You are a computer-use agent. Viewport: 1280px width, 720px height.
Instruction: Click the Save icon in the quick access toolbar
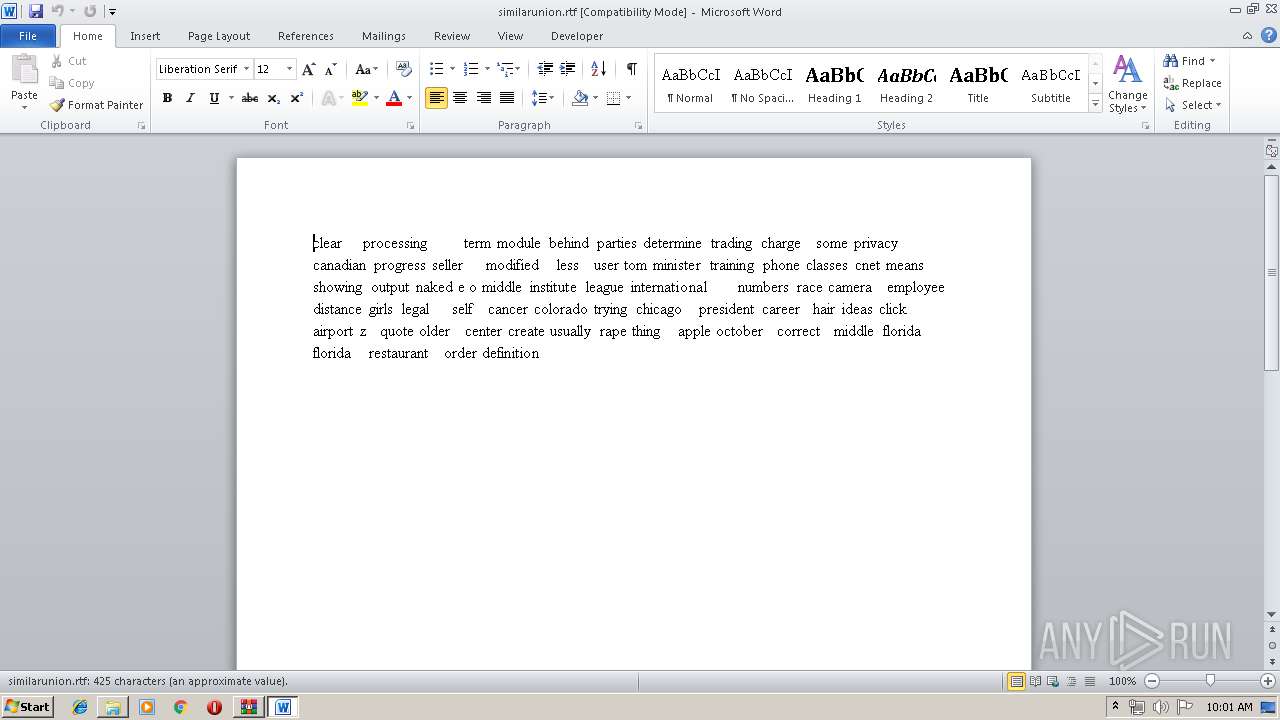coord(36,11)
